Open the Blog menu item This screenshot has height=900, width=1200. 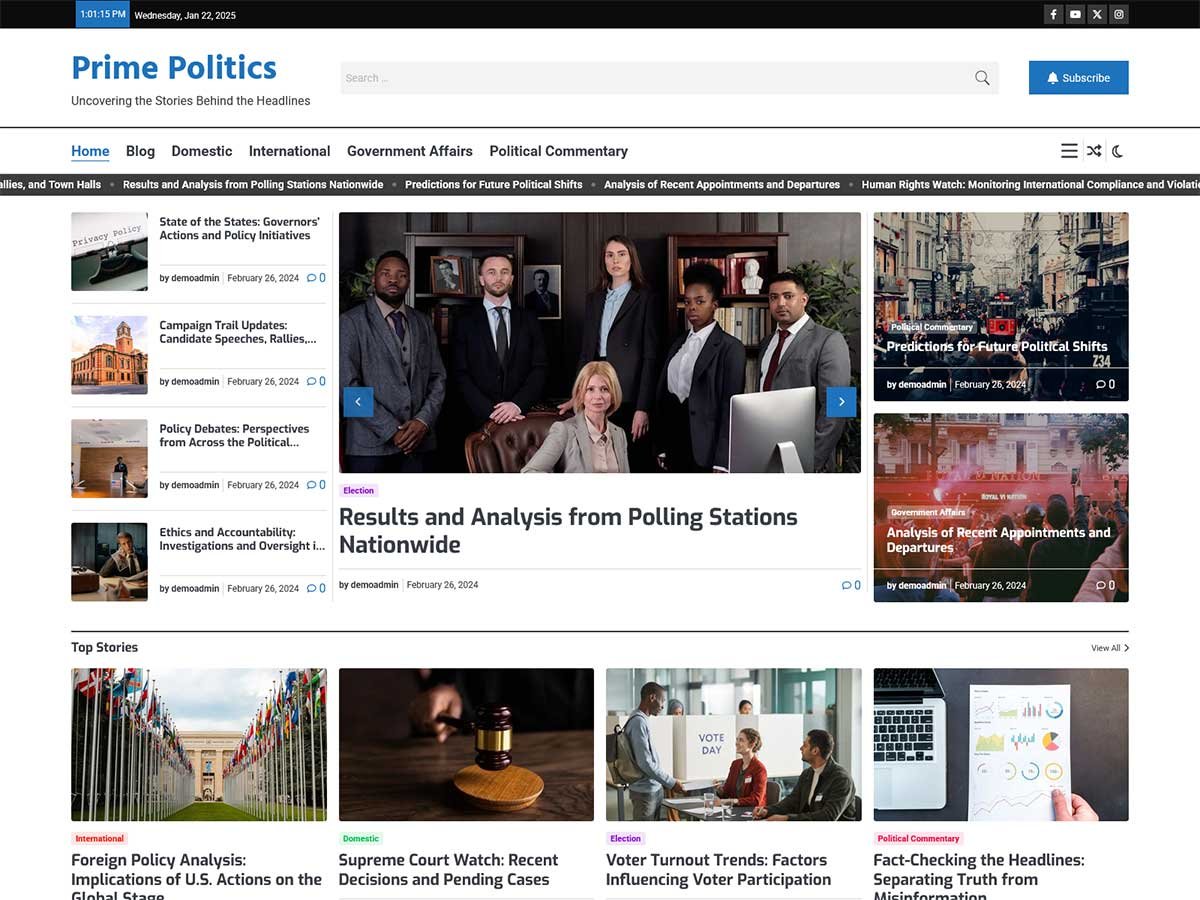(140, 151)
